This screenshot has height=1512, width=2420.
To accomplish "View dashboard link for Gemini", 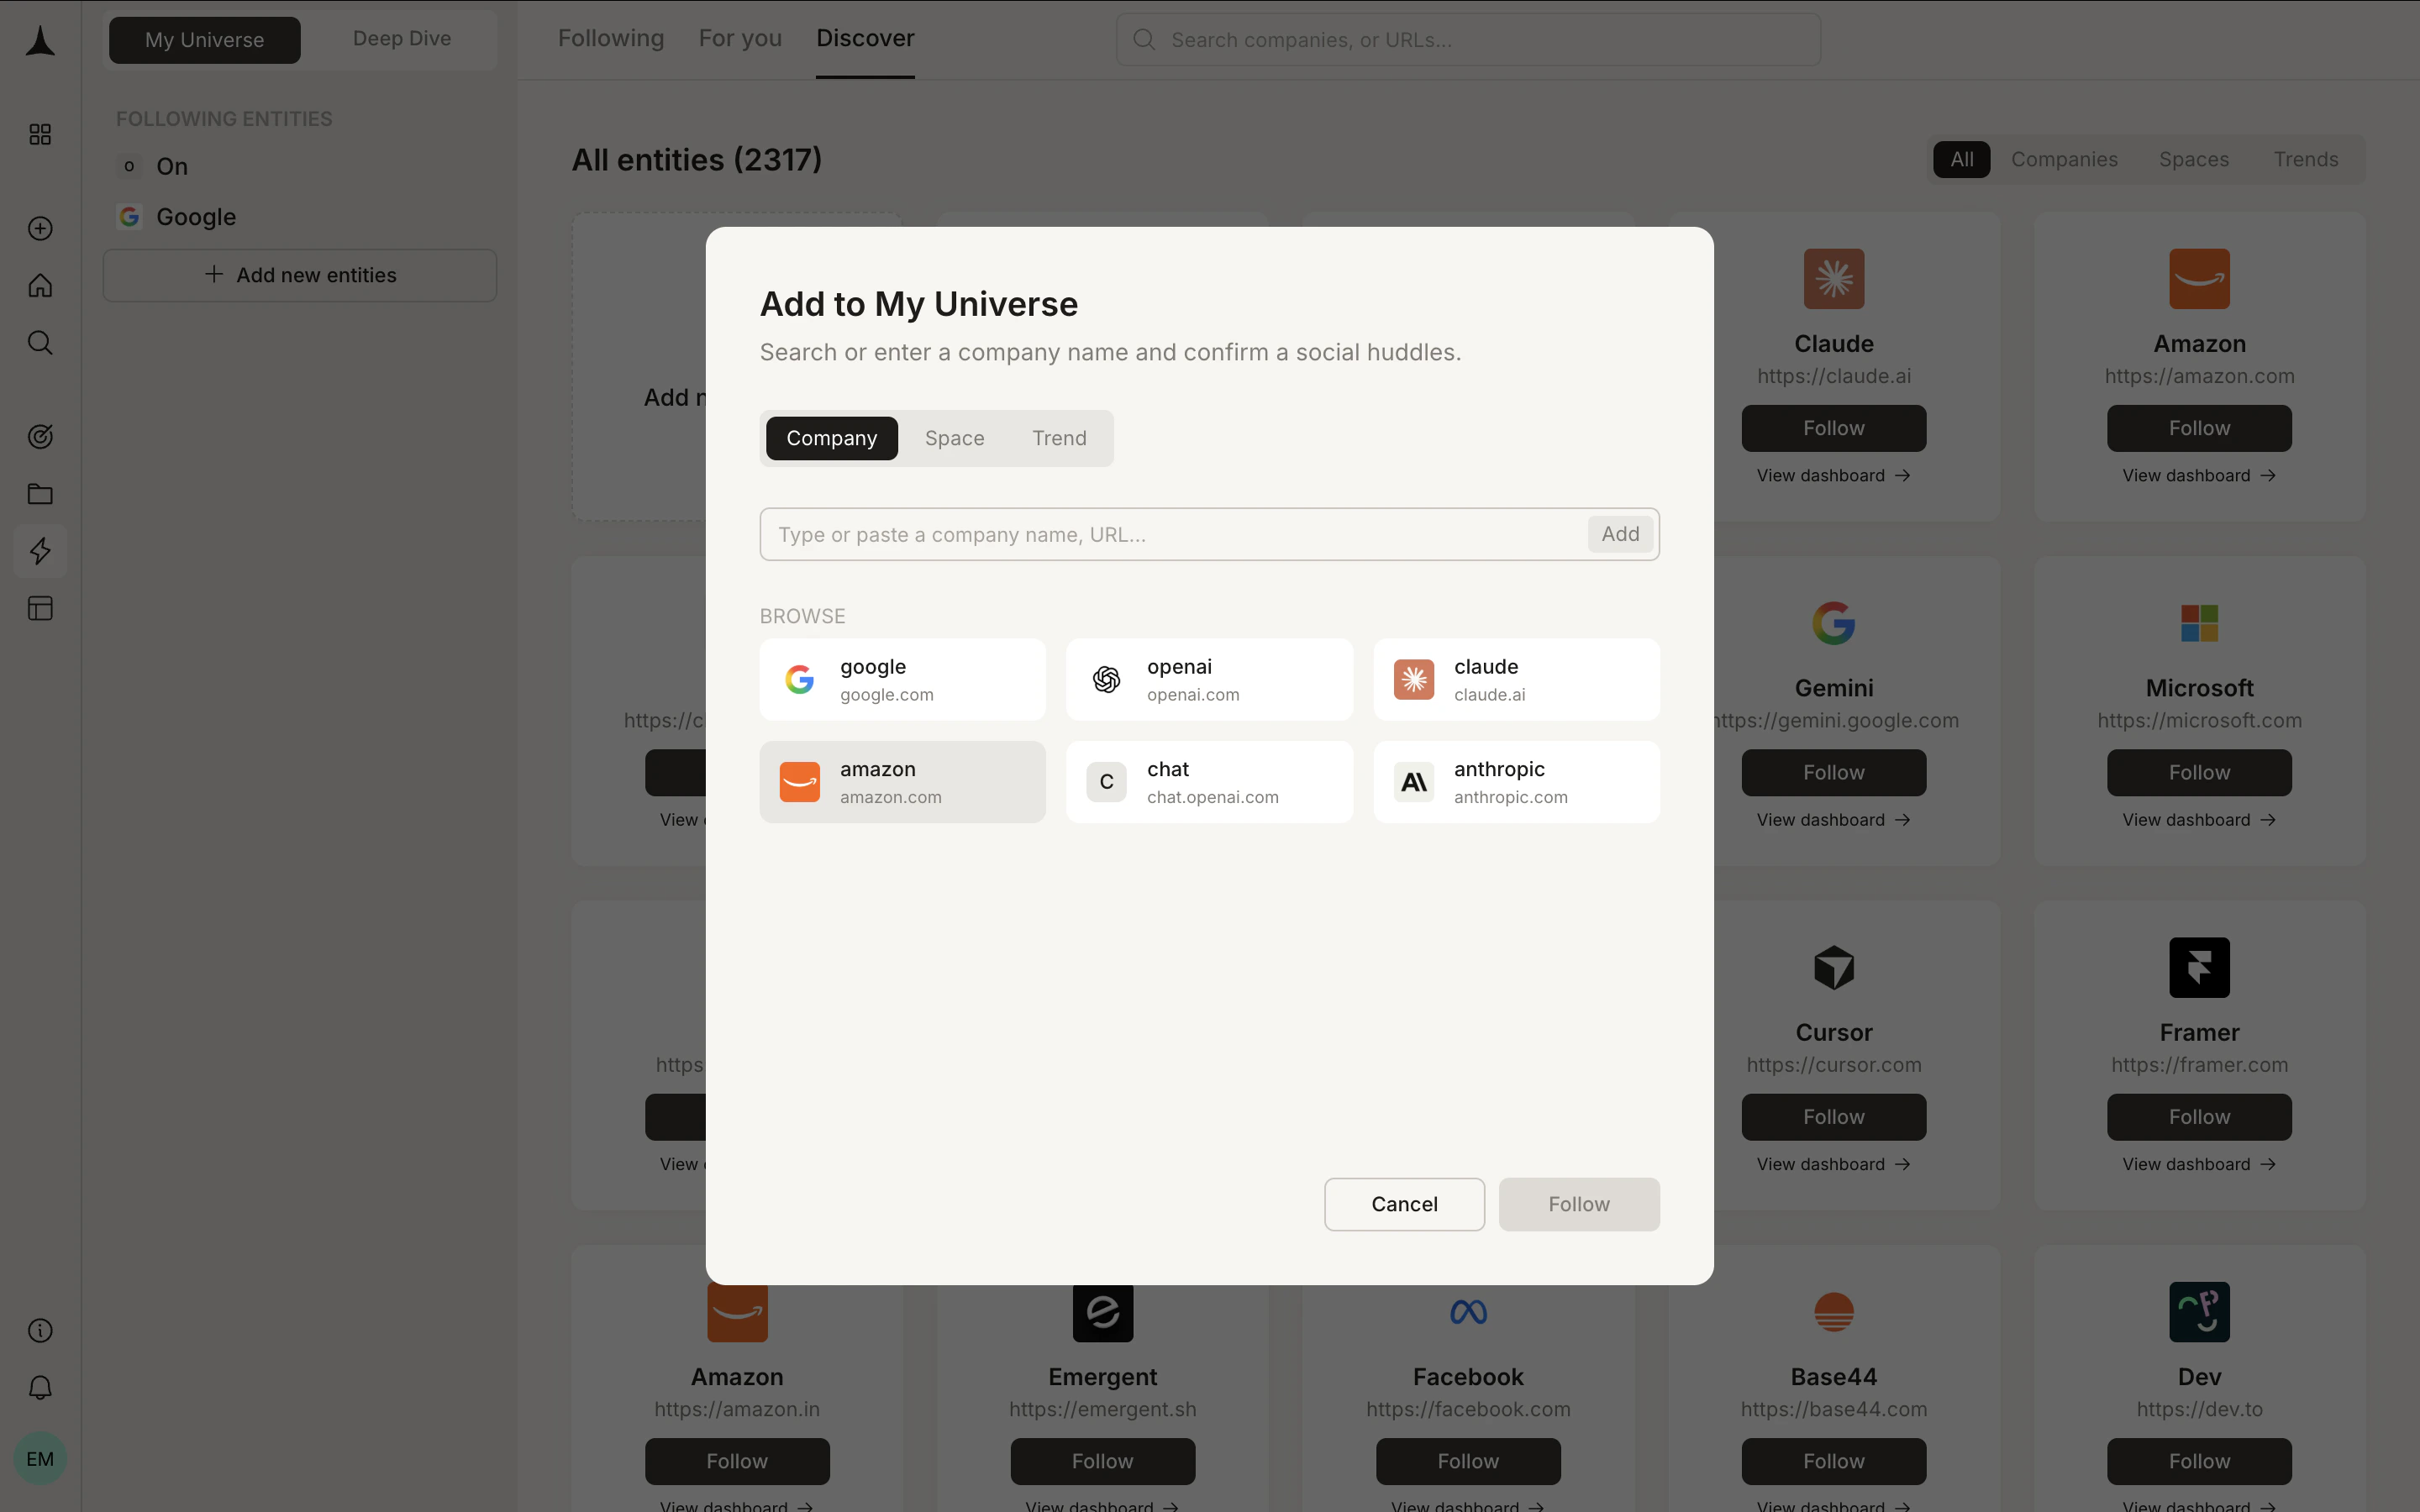I will coord(1833,820).
